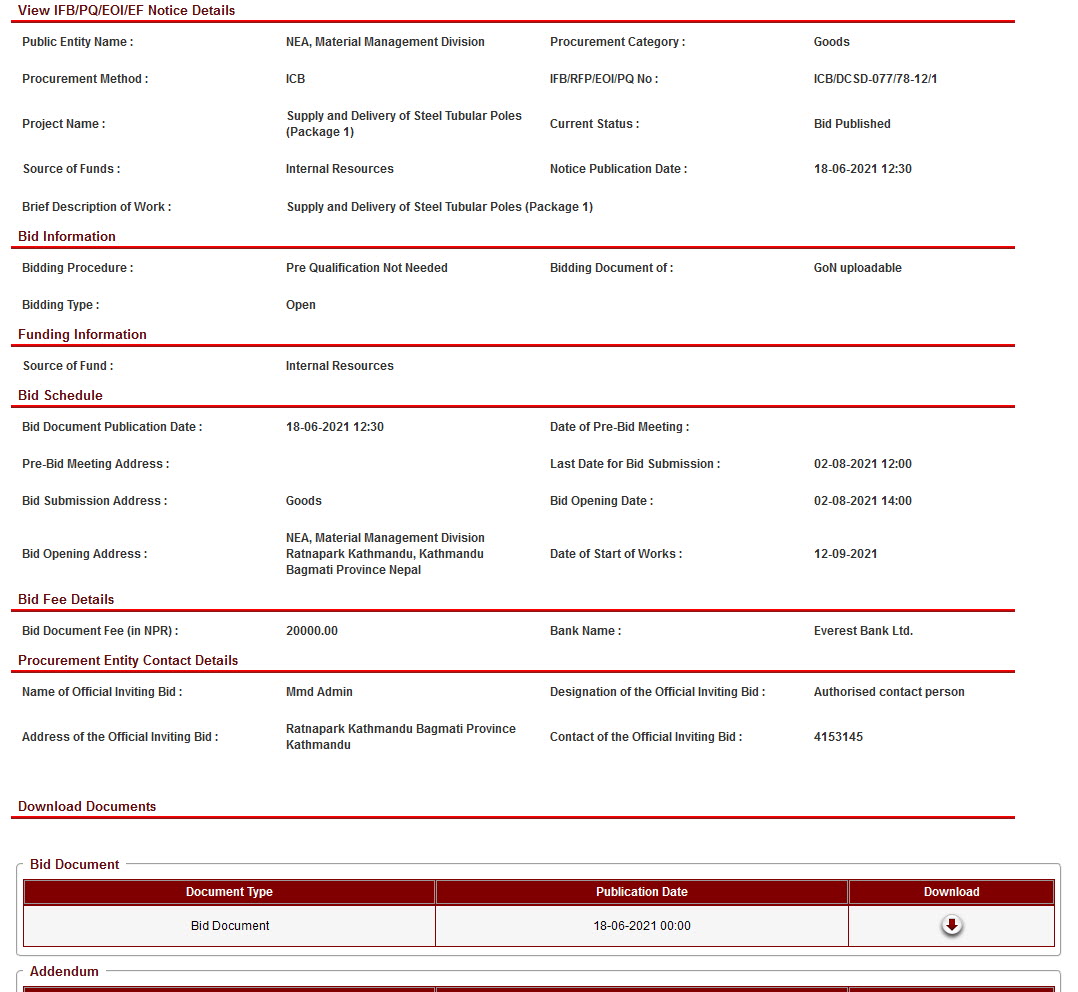The height and width of the screenshot is (992, 1078).
Task: Click the Download column header
Action: pos(951,892)
